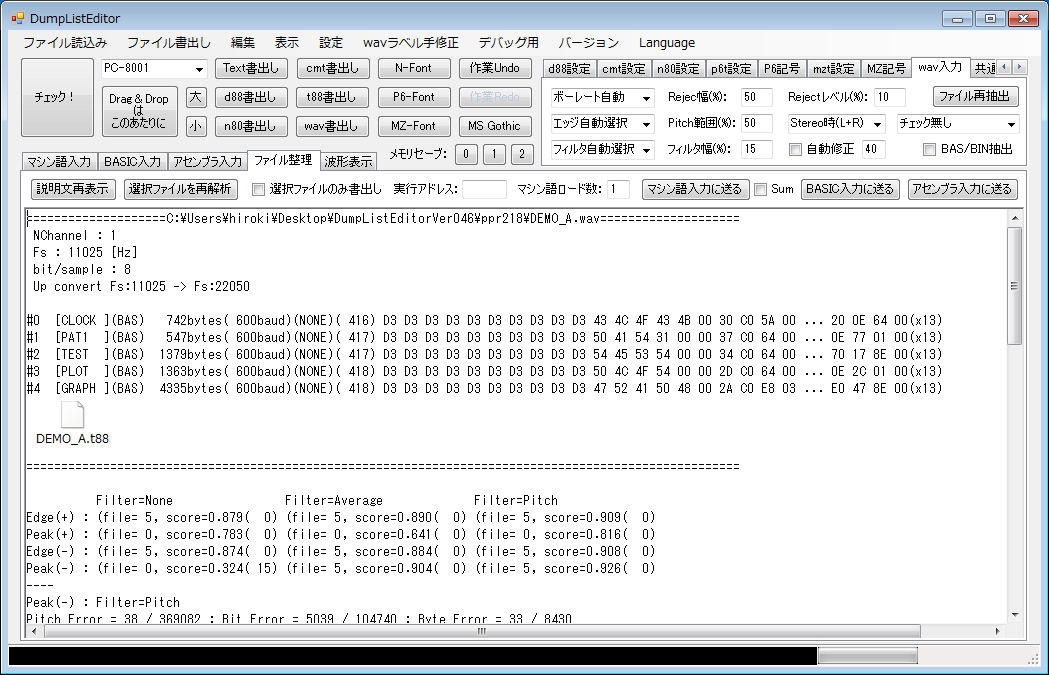Select the n80設定 tab
This screenshot has width=1049, height=675.
678,69
